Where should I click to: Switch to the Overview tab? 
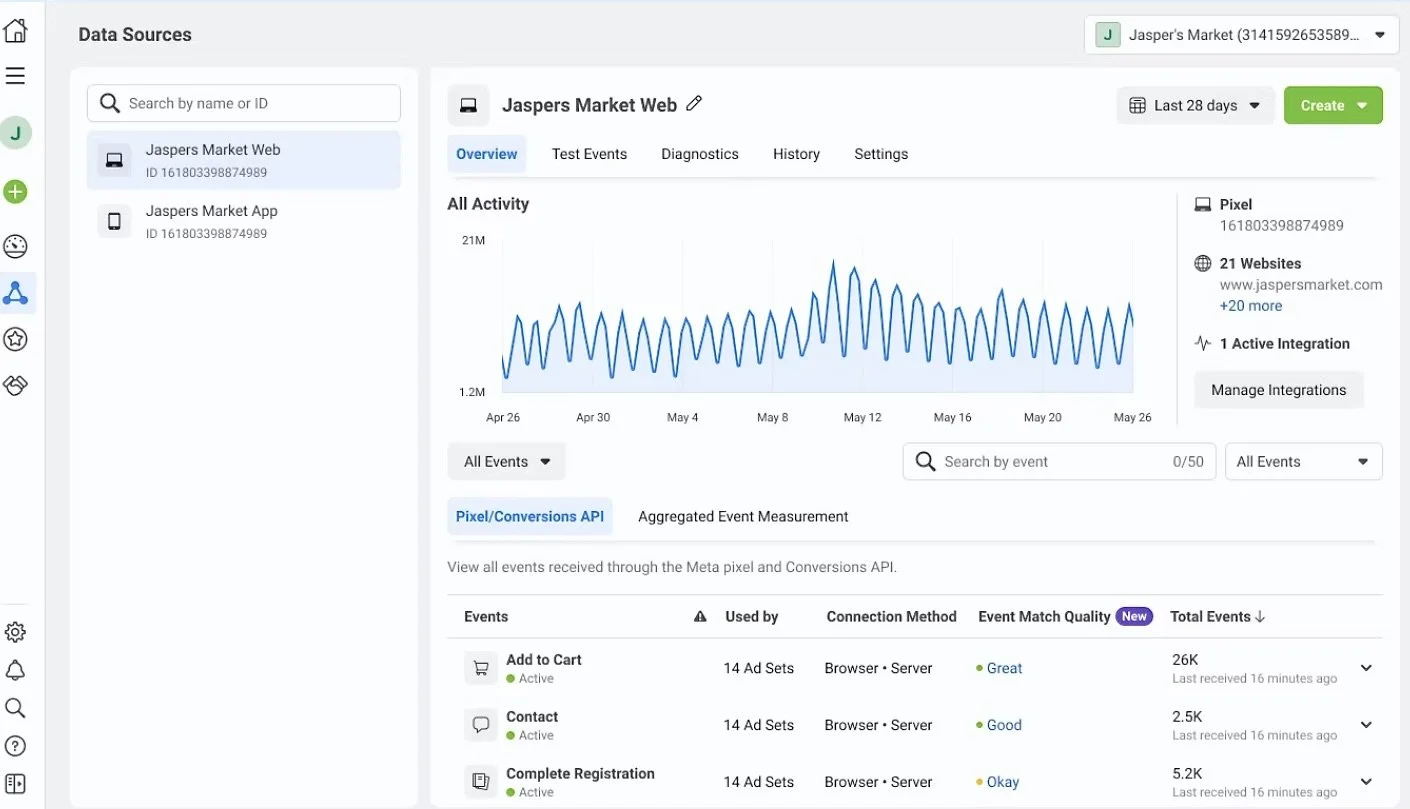(487, 154)
